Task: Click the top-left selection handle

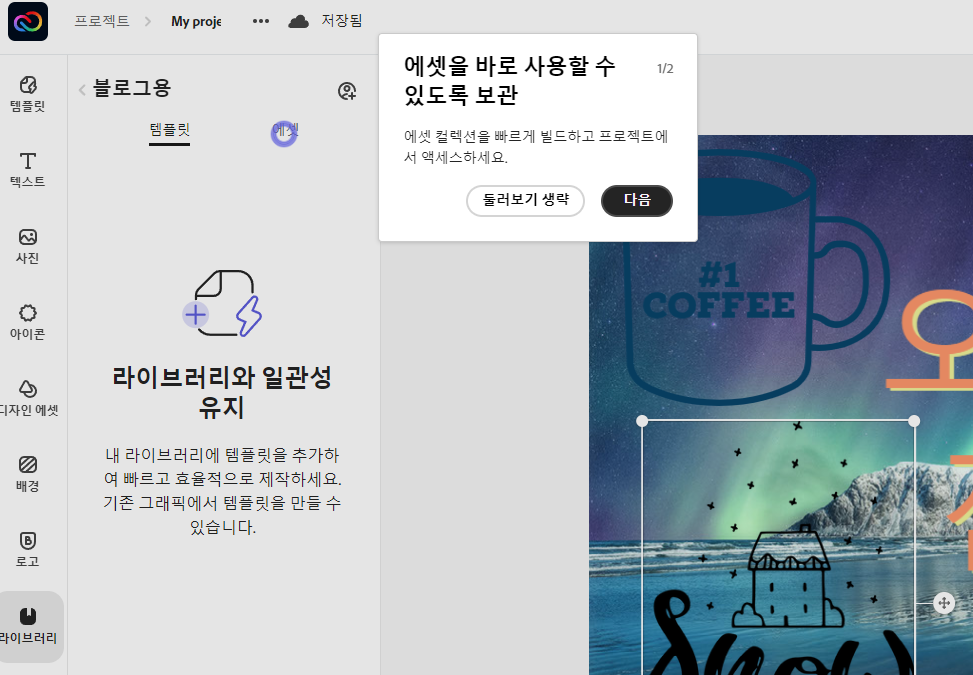Action: pos(642,421)
